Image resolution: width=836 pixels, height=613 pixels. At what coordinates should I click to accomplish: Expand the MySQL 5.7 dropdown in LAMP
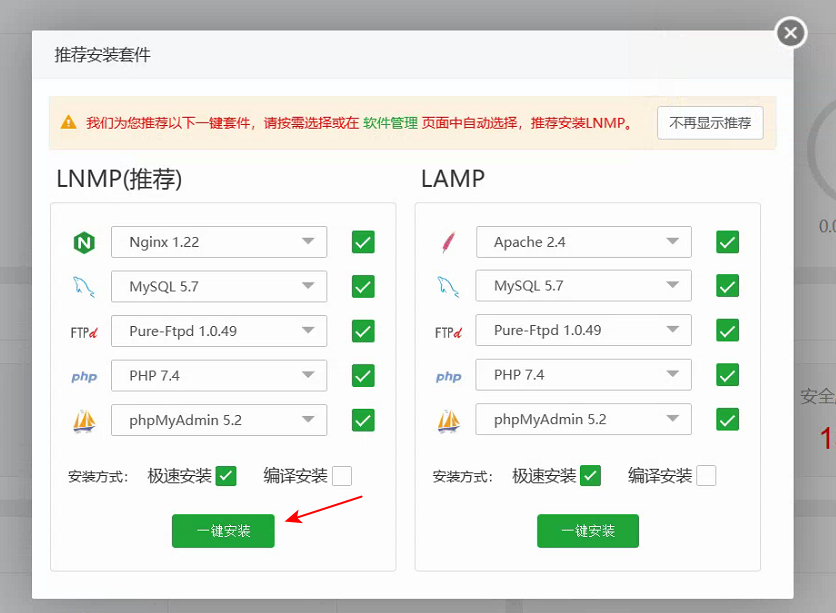[583, 286]
